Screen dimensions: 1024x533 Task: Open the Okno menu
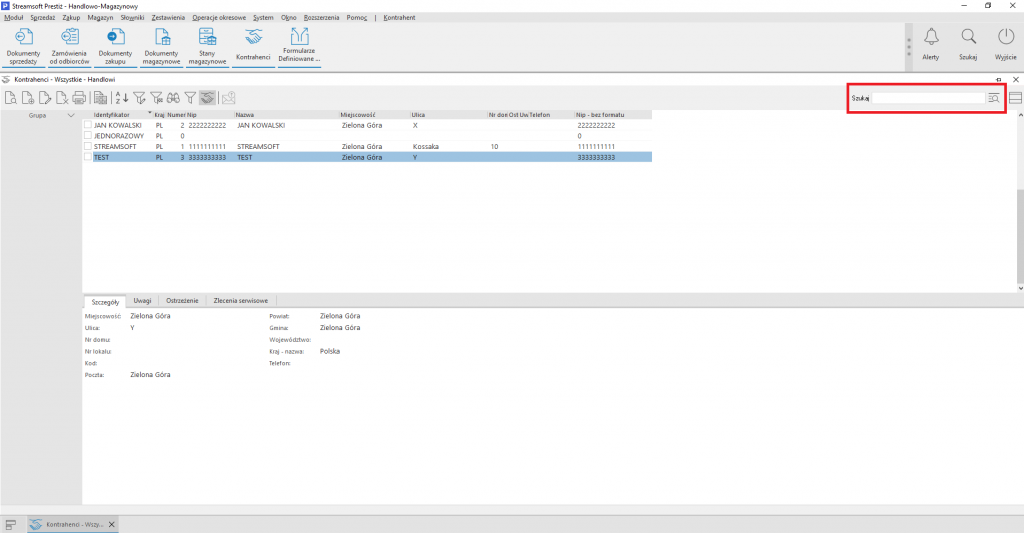tap(289, 18)
